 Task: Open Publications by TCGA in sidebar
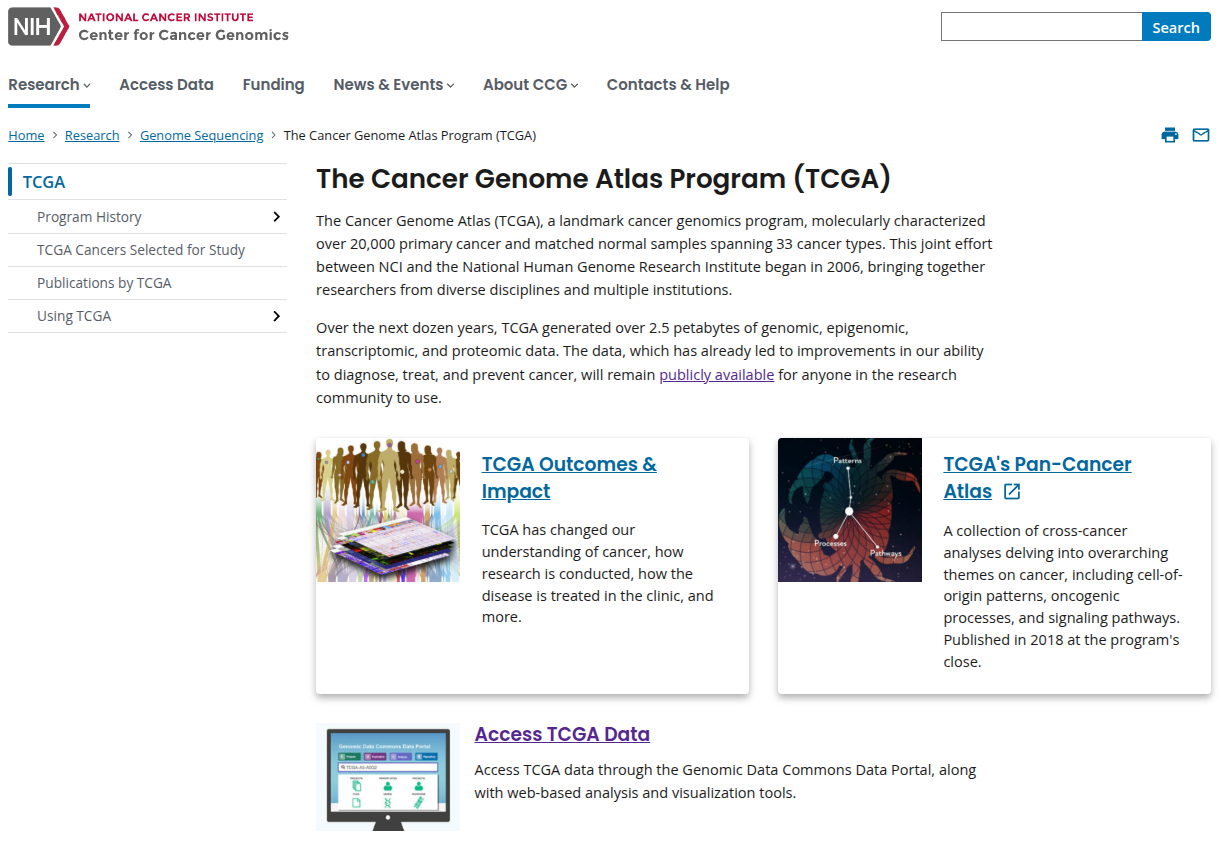click(x=104, y=283)
